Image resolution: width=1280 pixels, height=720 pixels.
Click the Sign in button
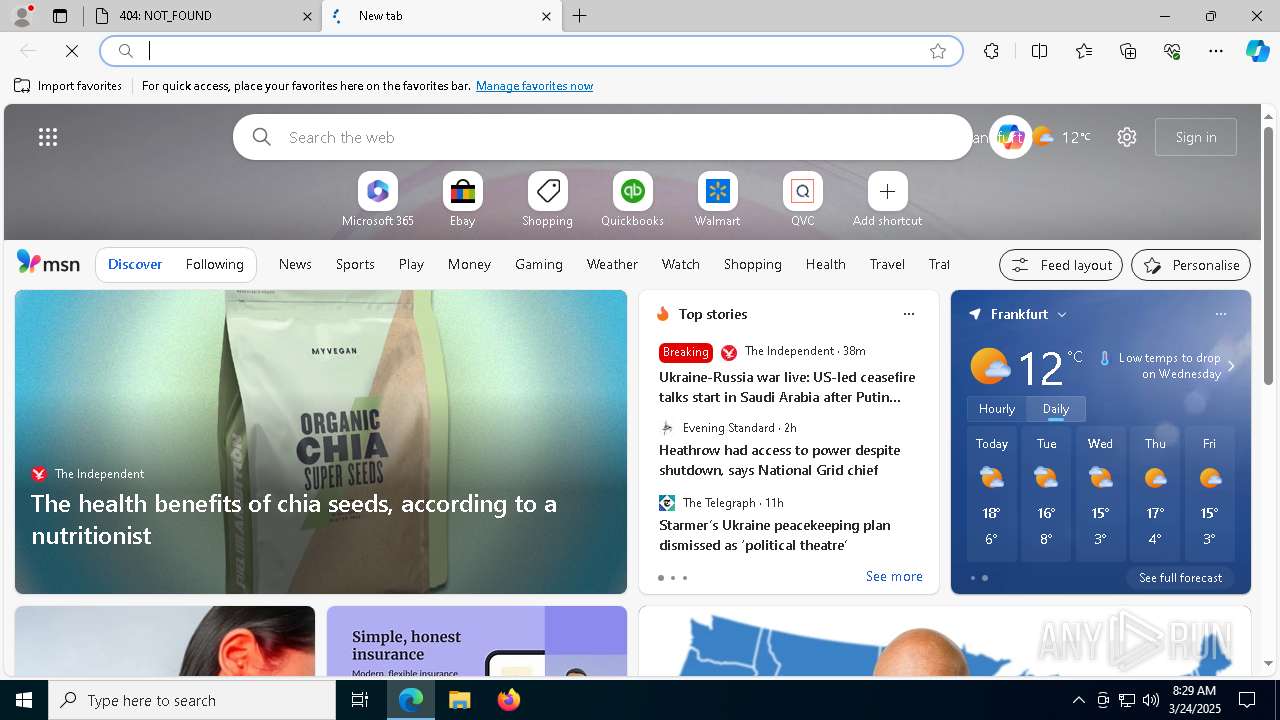click(1196, 137)
